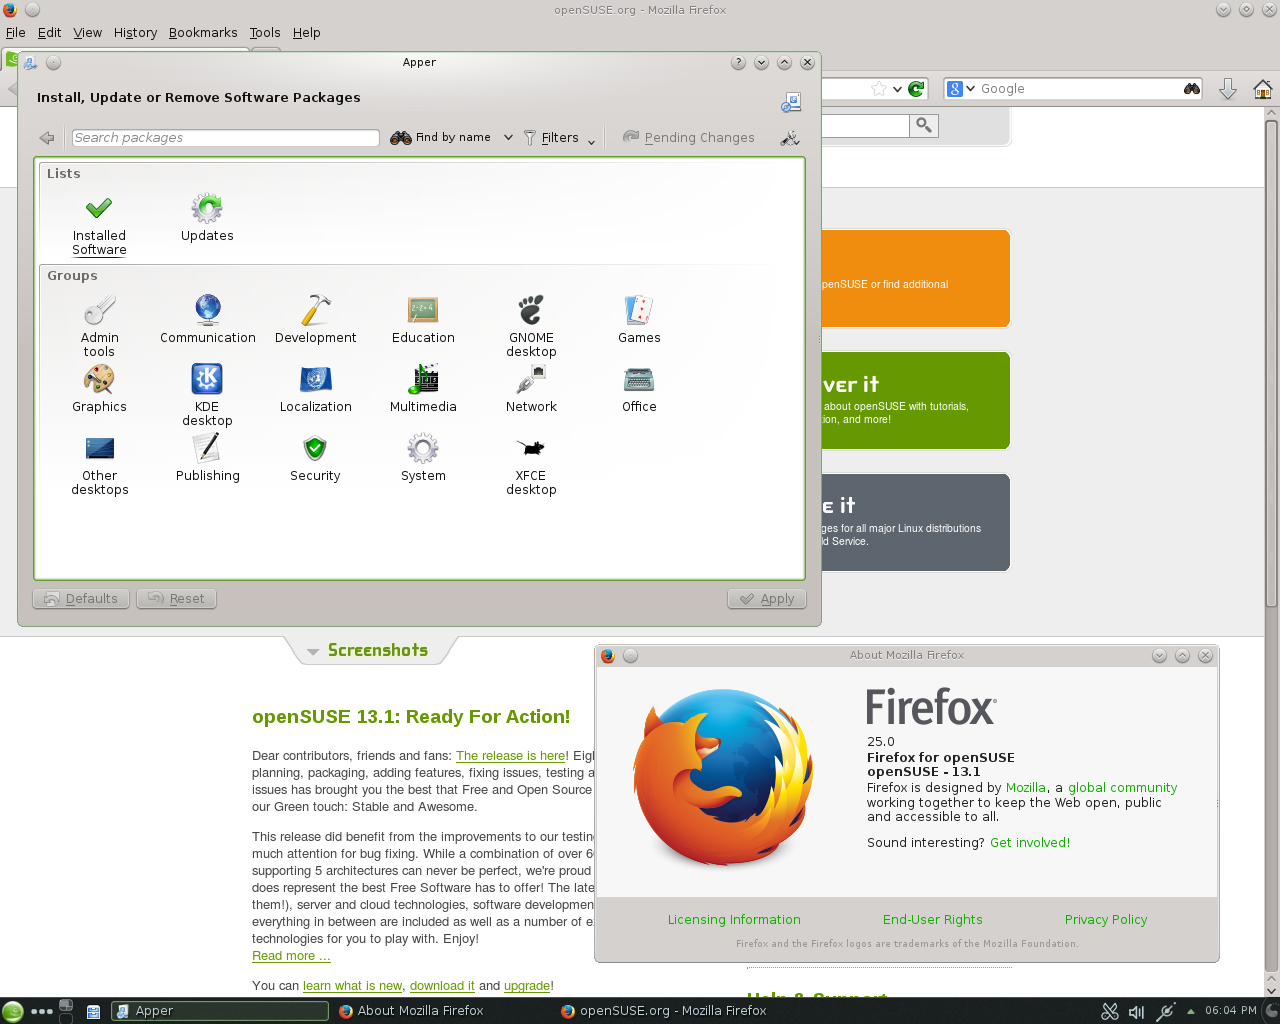The width and height of the screenshot is (1280, 1024).
Task: Open the Publishing package group
Action: 207,457
